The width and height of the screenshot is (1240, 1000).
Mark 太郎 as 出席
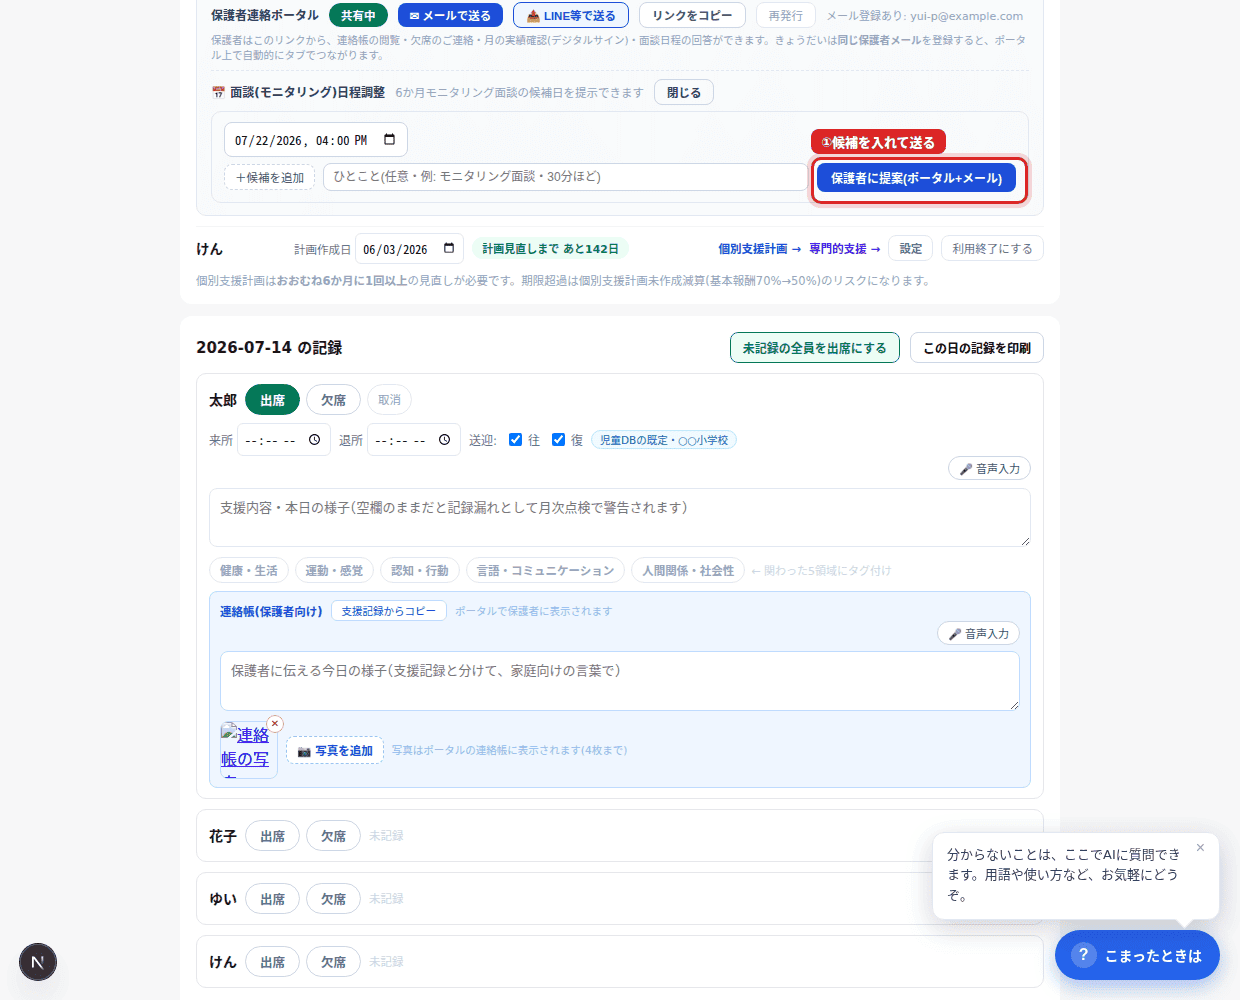click(x=272, y=400)
